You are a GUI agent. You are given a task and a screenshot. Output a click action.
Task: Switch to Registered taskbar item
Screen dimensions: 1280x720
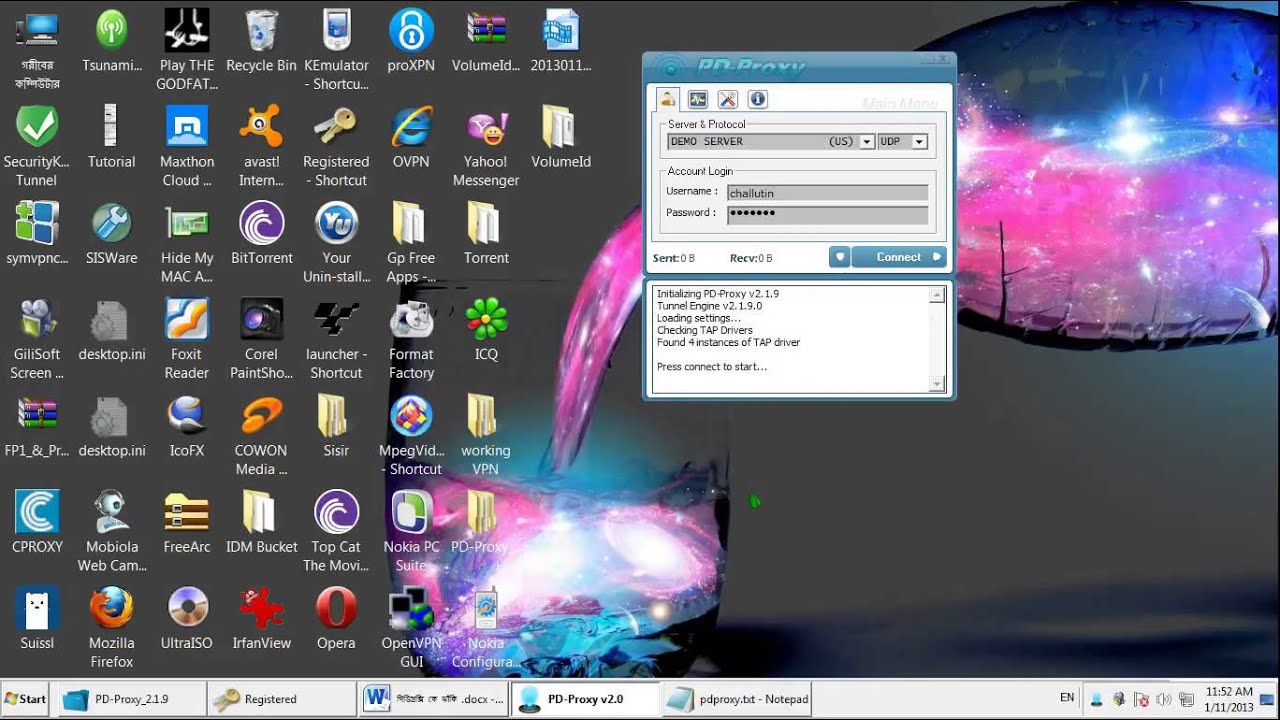click(x=282, y=699)
